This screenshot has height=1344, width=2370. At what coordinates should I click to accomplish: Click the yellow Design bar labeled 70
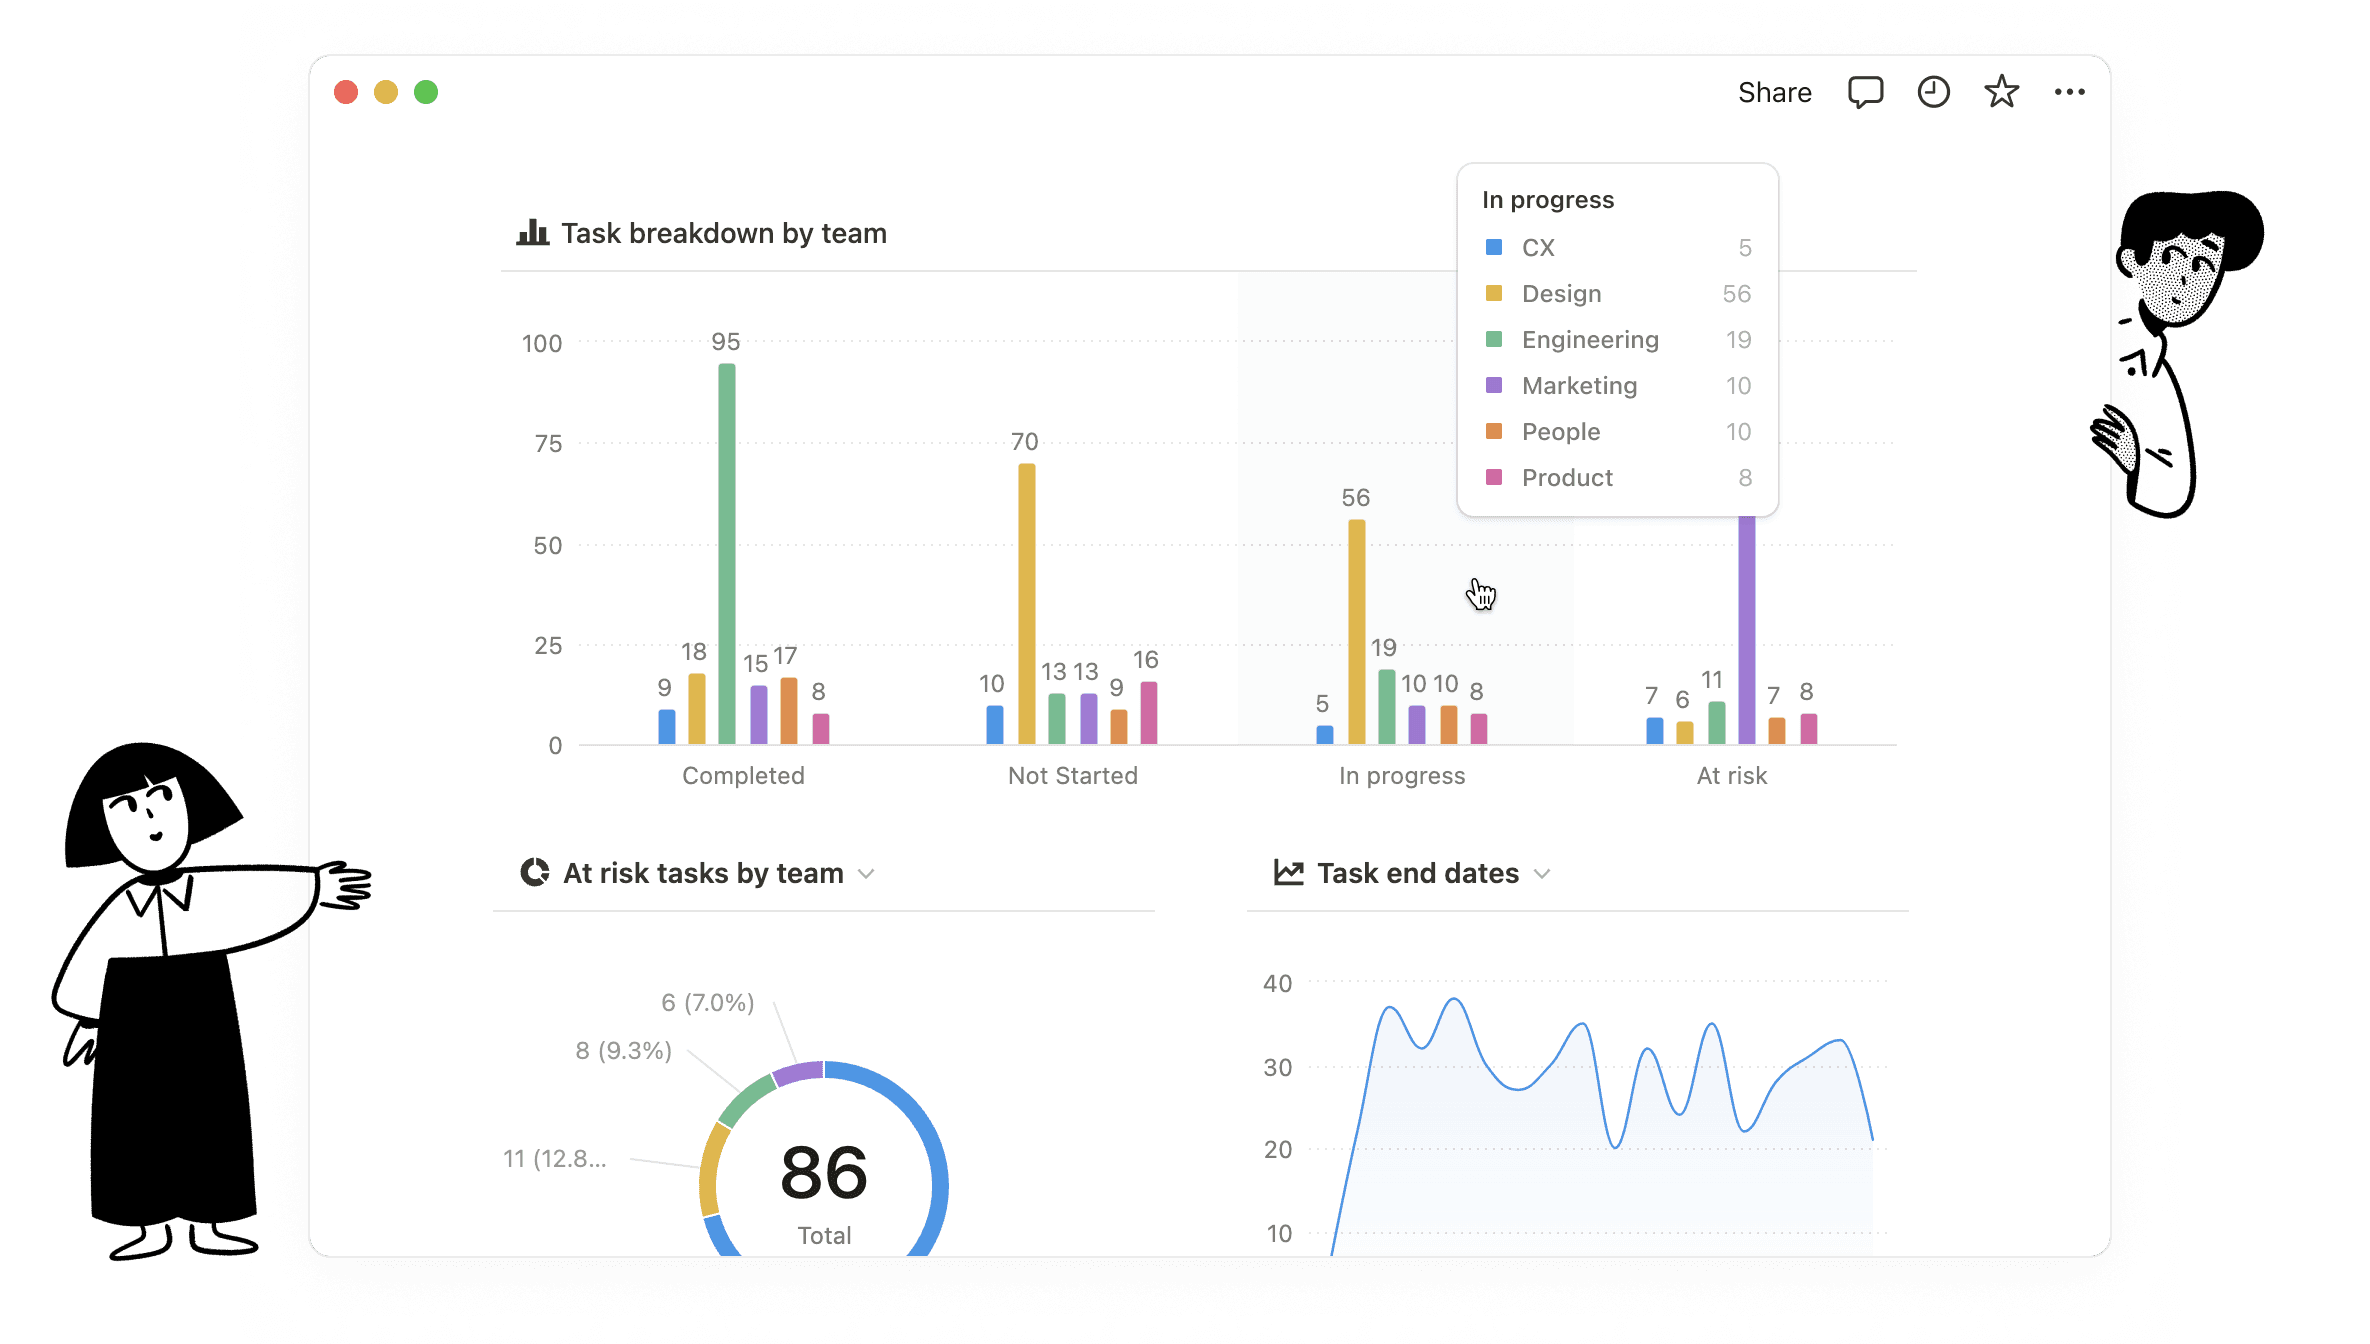click(1026, 603)
